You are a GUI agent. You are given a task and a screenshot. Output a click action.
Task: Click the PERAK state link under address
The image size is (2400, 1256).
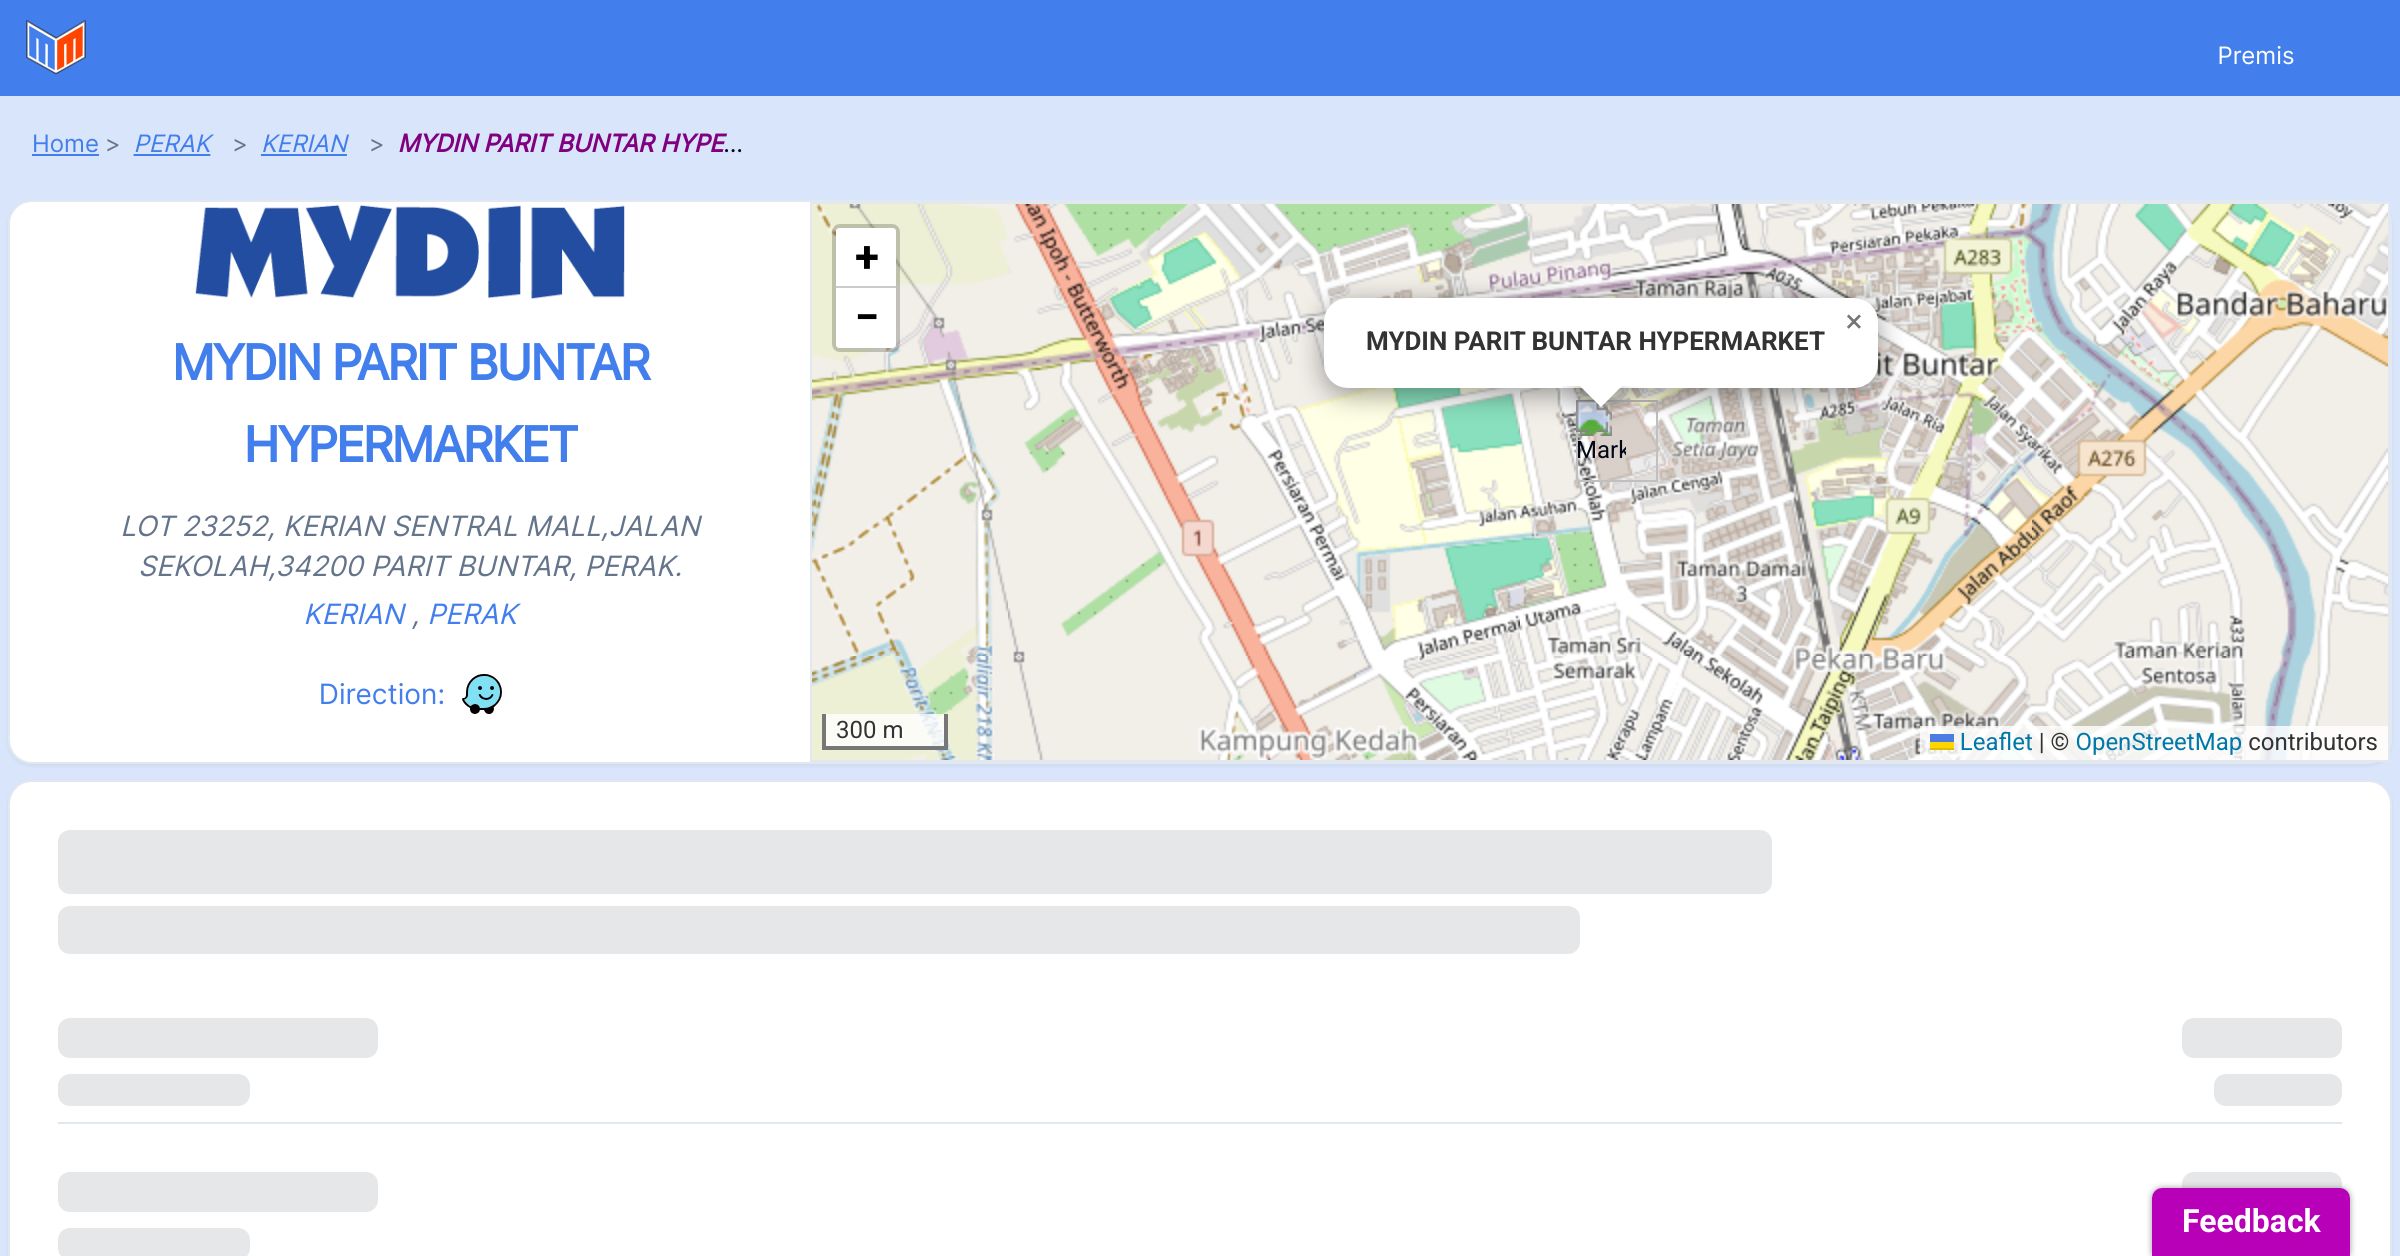(474, 614)
